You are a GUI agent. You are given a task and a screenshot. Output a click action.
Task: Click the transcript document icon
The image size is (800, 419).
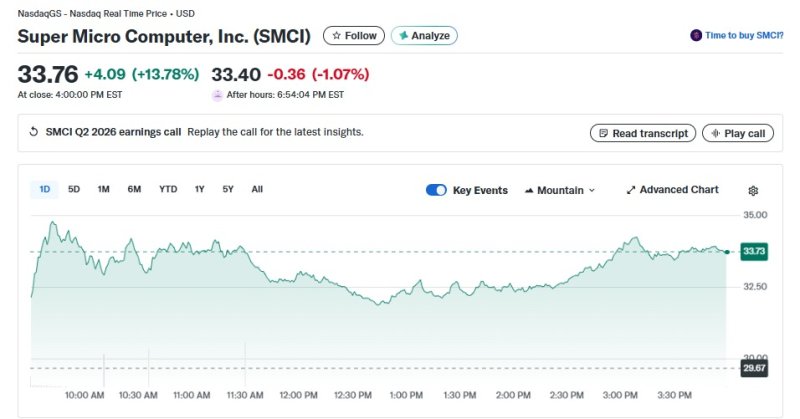pos(601,133)
